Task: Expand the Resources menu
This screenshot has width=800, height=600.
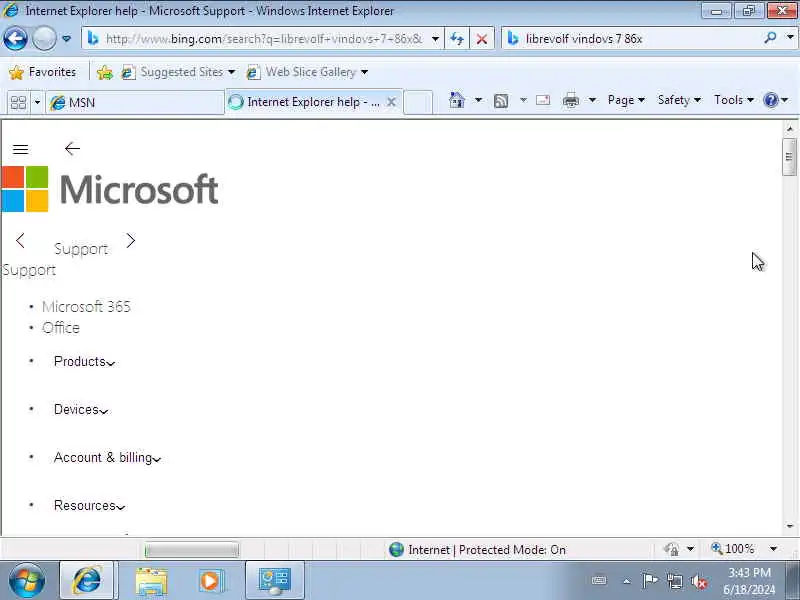Action: [x=89, y=505]
